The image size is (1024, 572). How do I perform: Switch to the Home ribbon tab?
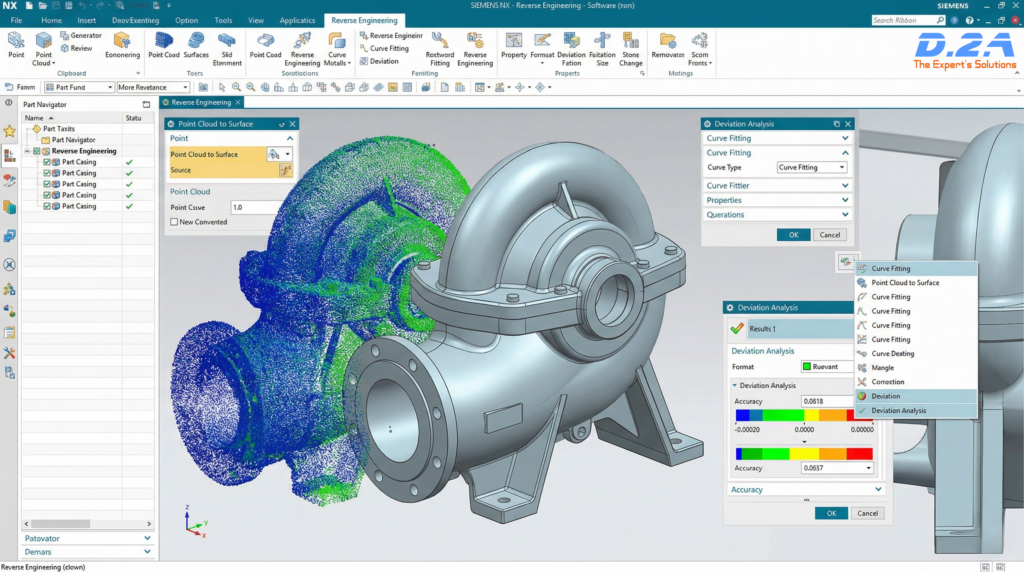point(51,20)
